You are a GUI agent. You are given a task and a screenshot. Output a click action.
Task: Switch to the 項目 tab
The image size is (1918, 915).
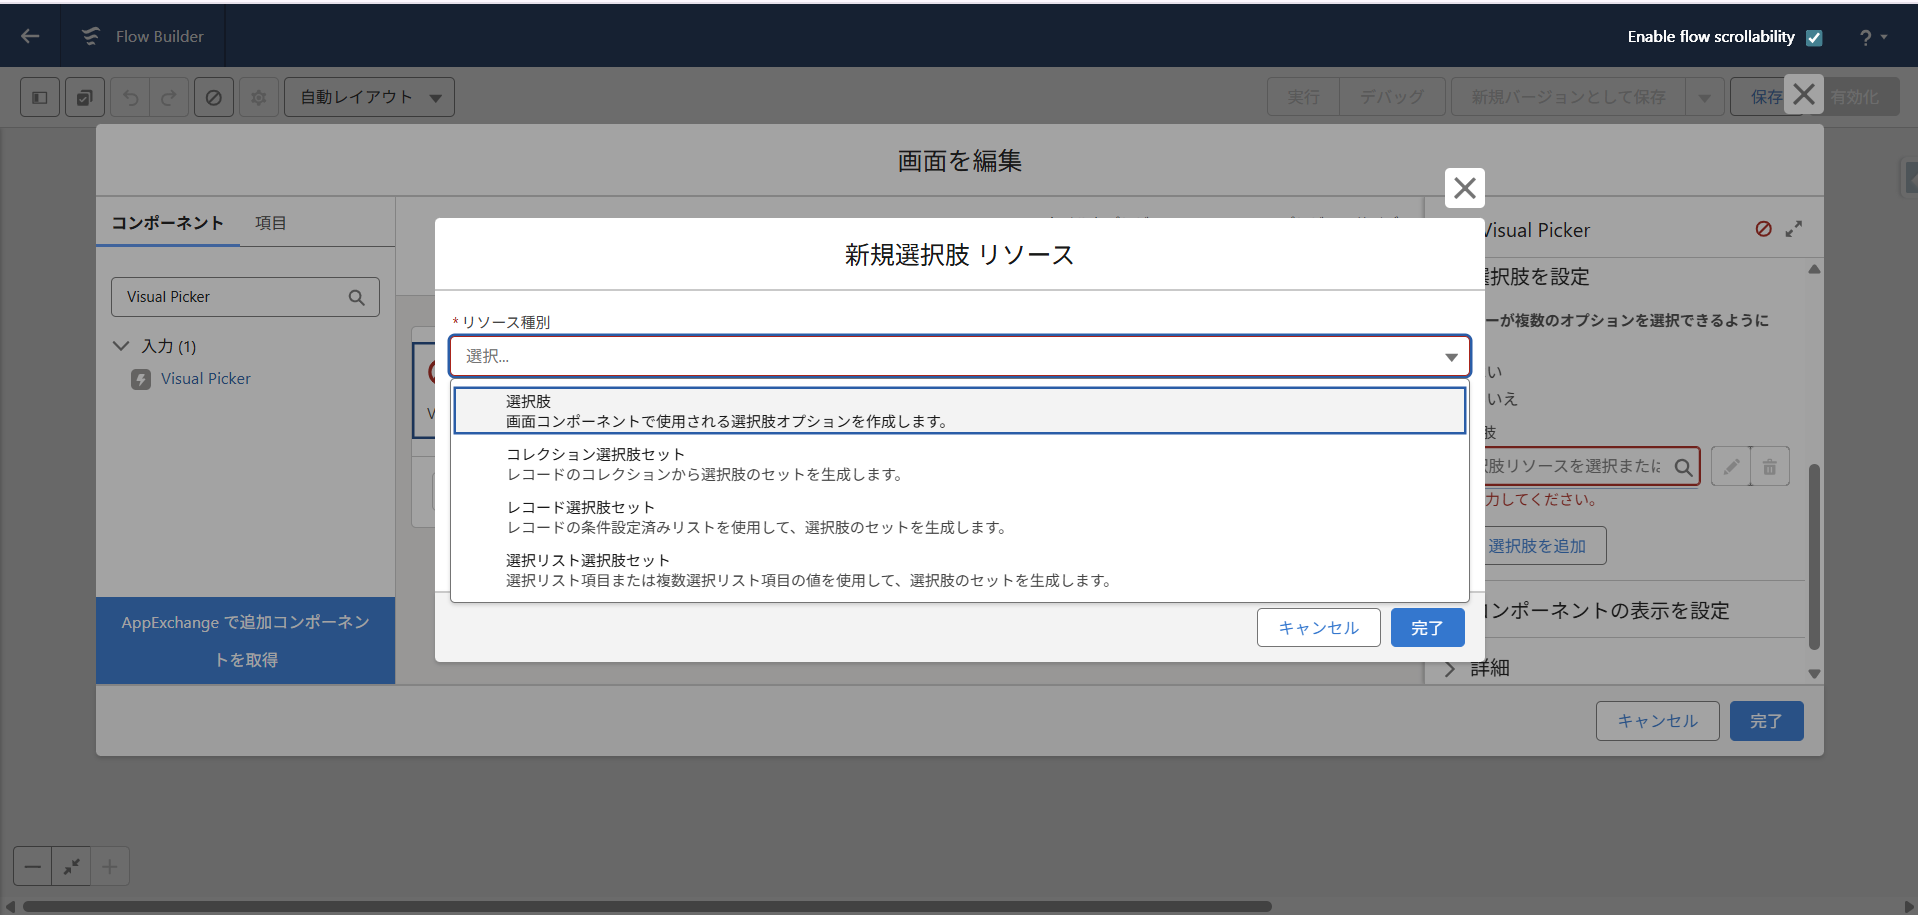point(270,223)
